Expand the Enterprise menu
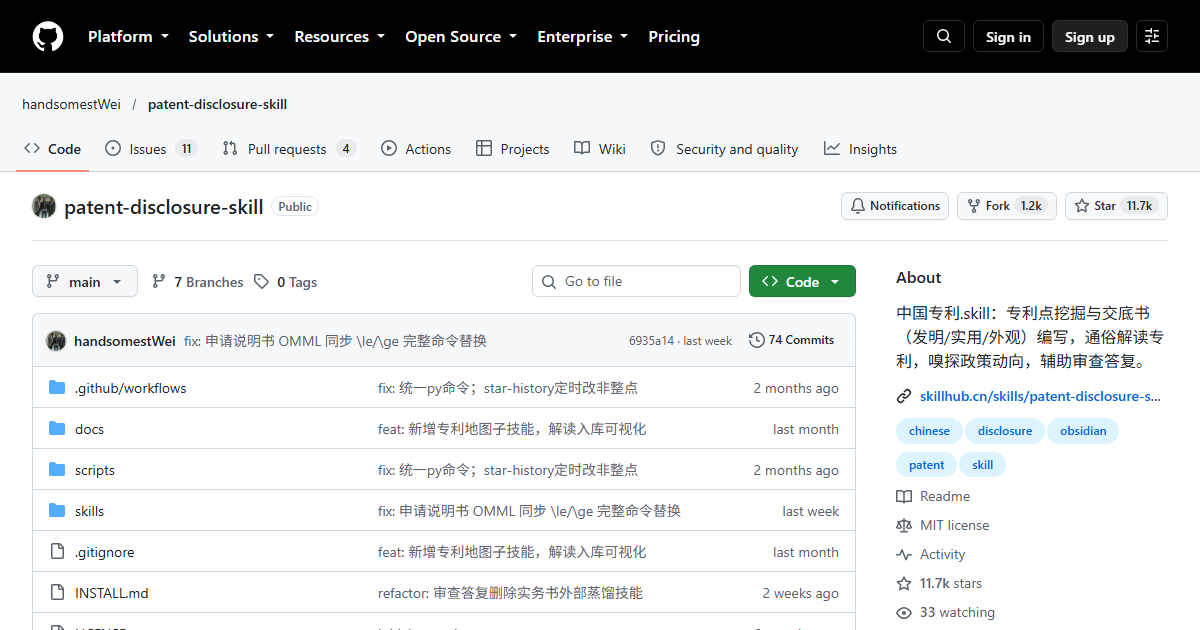 pos(582,37)
